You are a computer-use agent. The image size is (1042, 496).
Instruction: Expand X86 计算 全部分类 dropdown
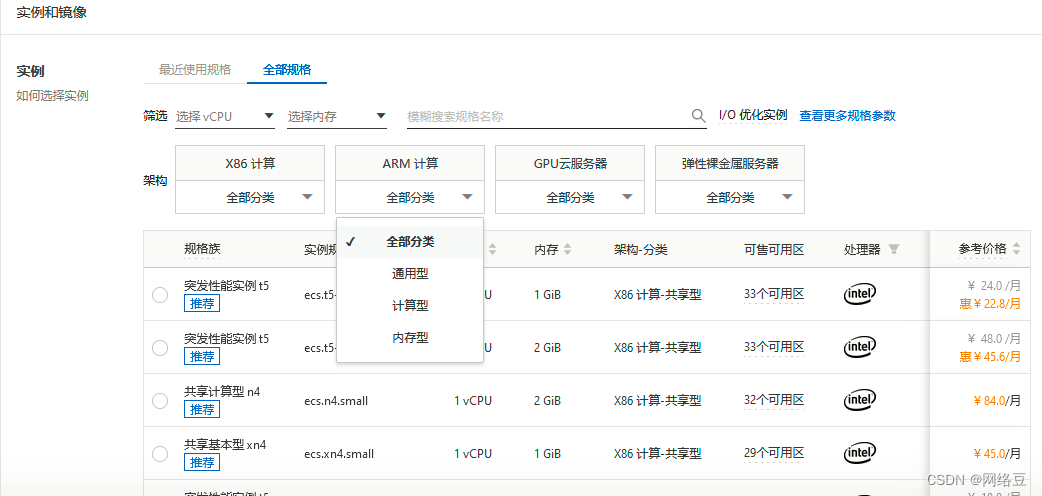[250, 198]
